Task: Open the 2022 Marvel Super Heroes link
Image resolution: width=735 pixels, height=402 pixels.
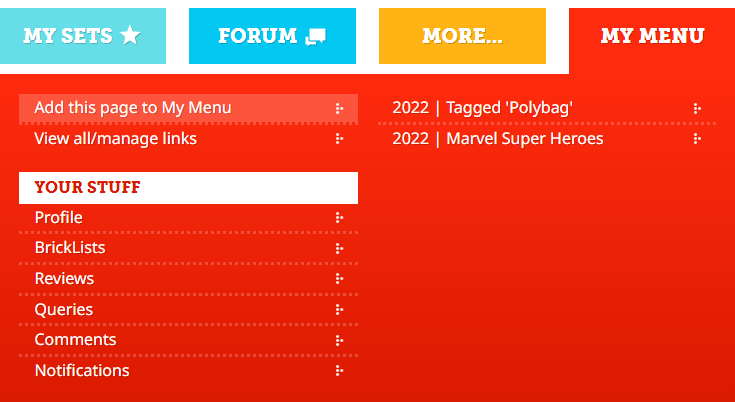Action: (x=498, y=139)
